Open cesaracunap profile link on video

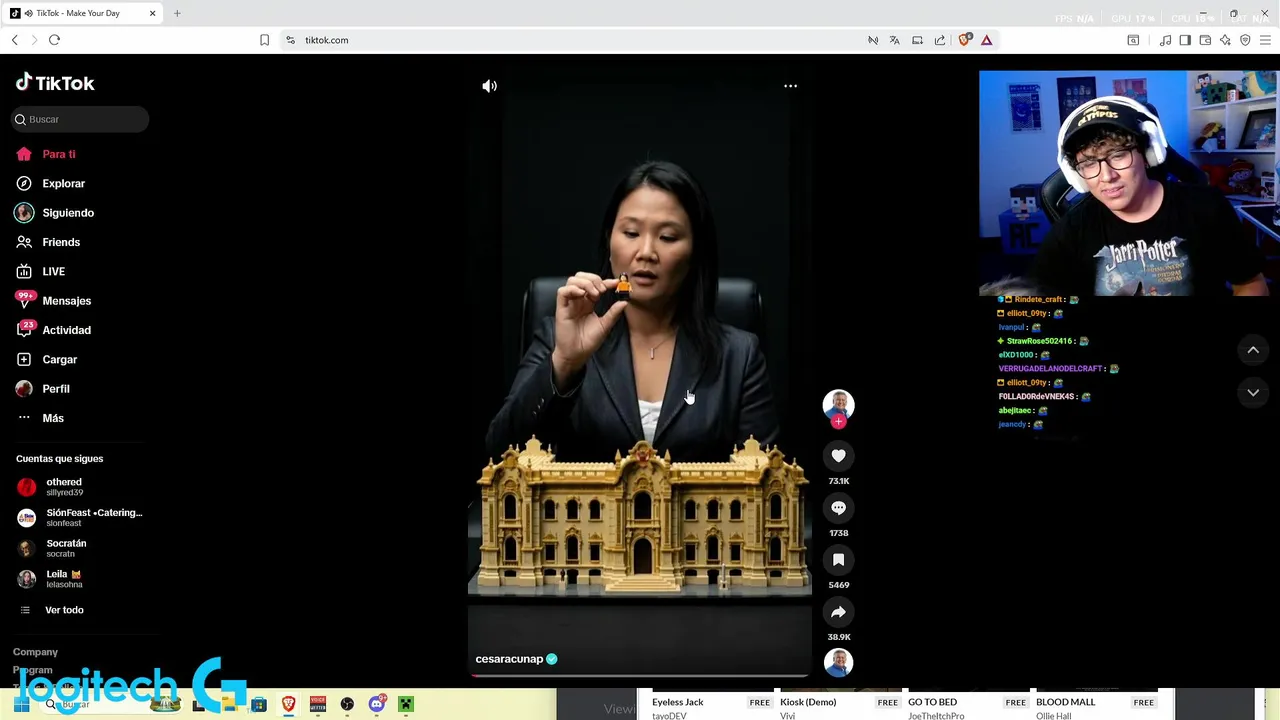(509, 659)
